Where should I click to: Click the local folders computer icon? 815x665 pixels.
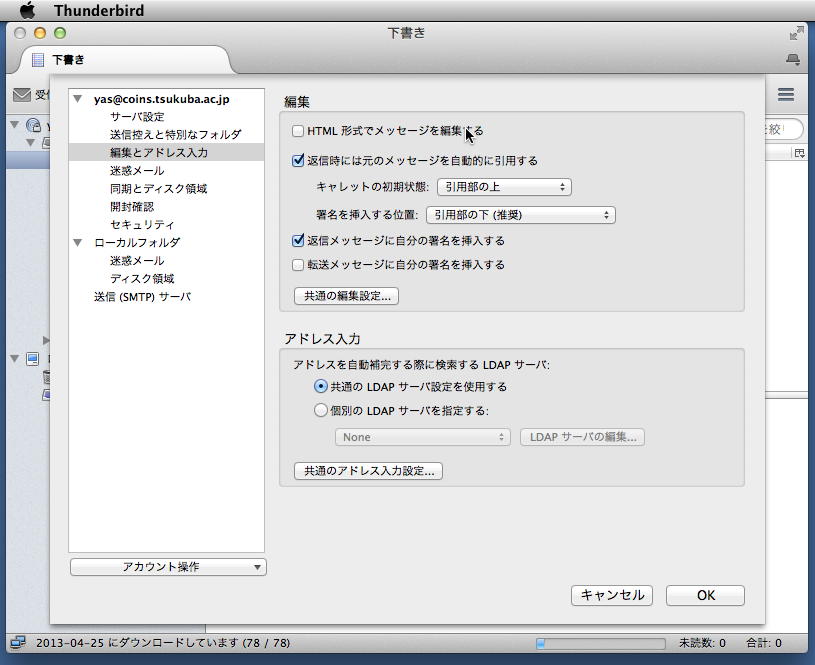coord(33,359)
